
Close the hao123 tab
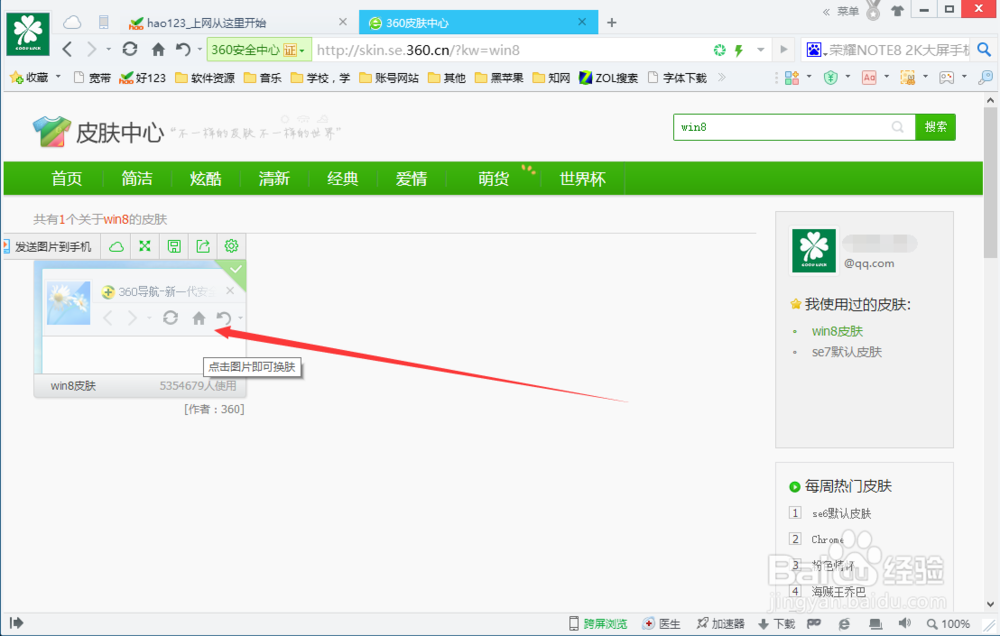coord(342,22)
